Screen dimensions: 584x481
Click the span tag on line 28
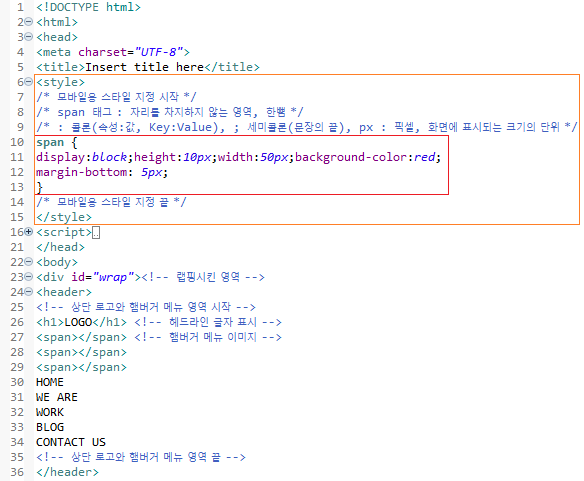point(81,352)
